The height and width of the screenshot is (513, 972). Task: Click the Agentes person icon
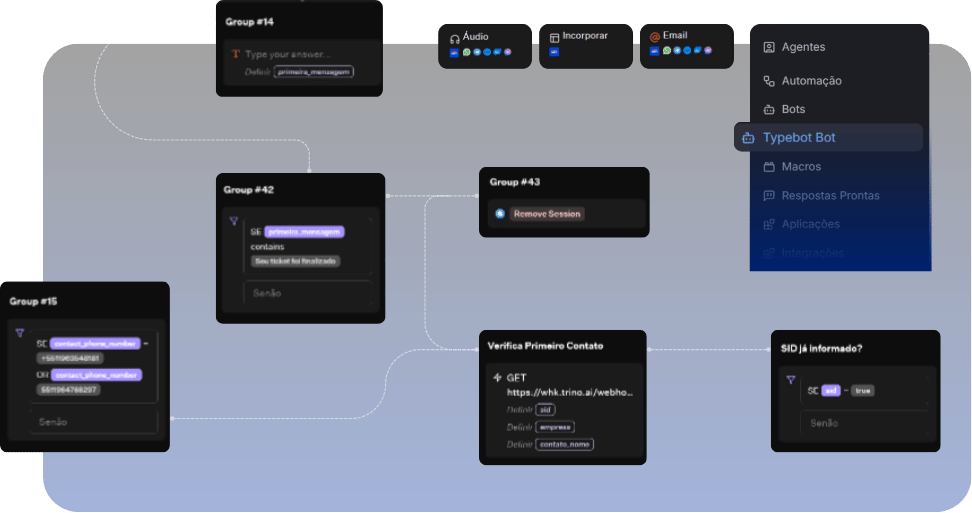[769, 47]
